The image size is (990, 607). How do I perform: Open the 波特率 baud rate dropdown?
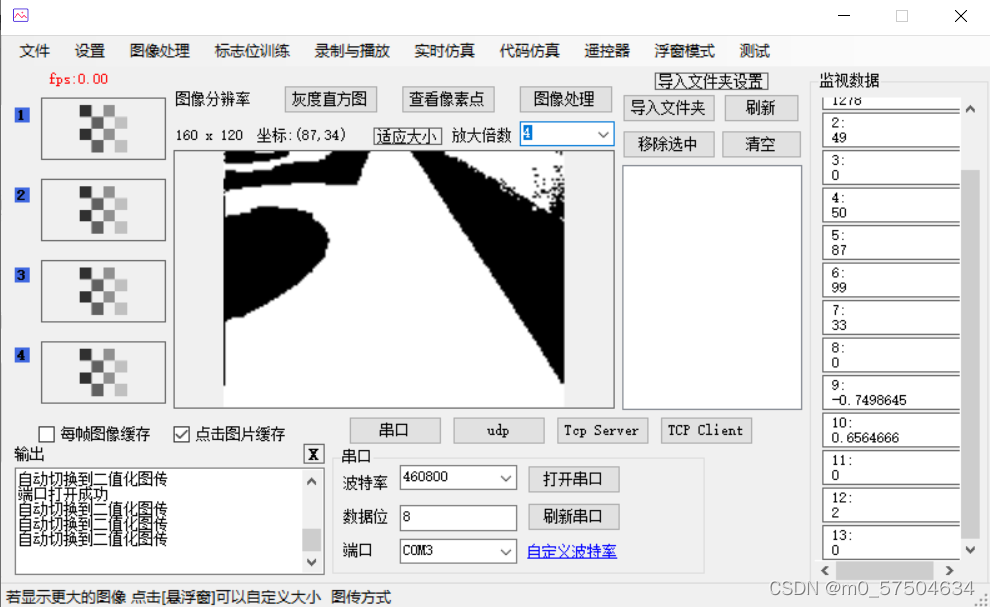[x=506, y=478]
